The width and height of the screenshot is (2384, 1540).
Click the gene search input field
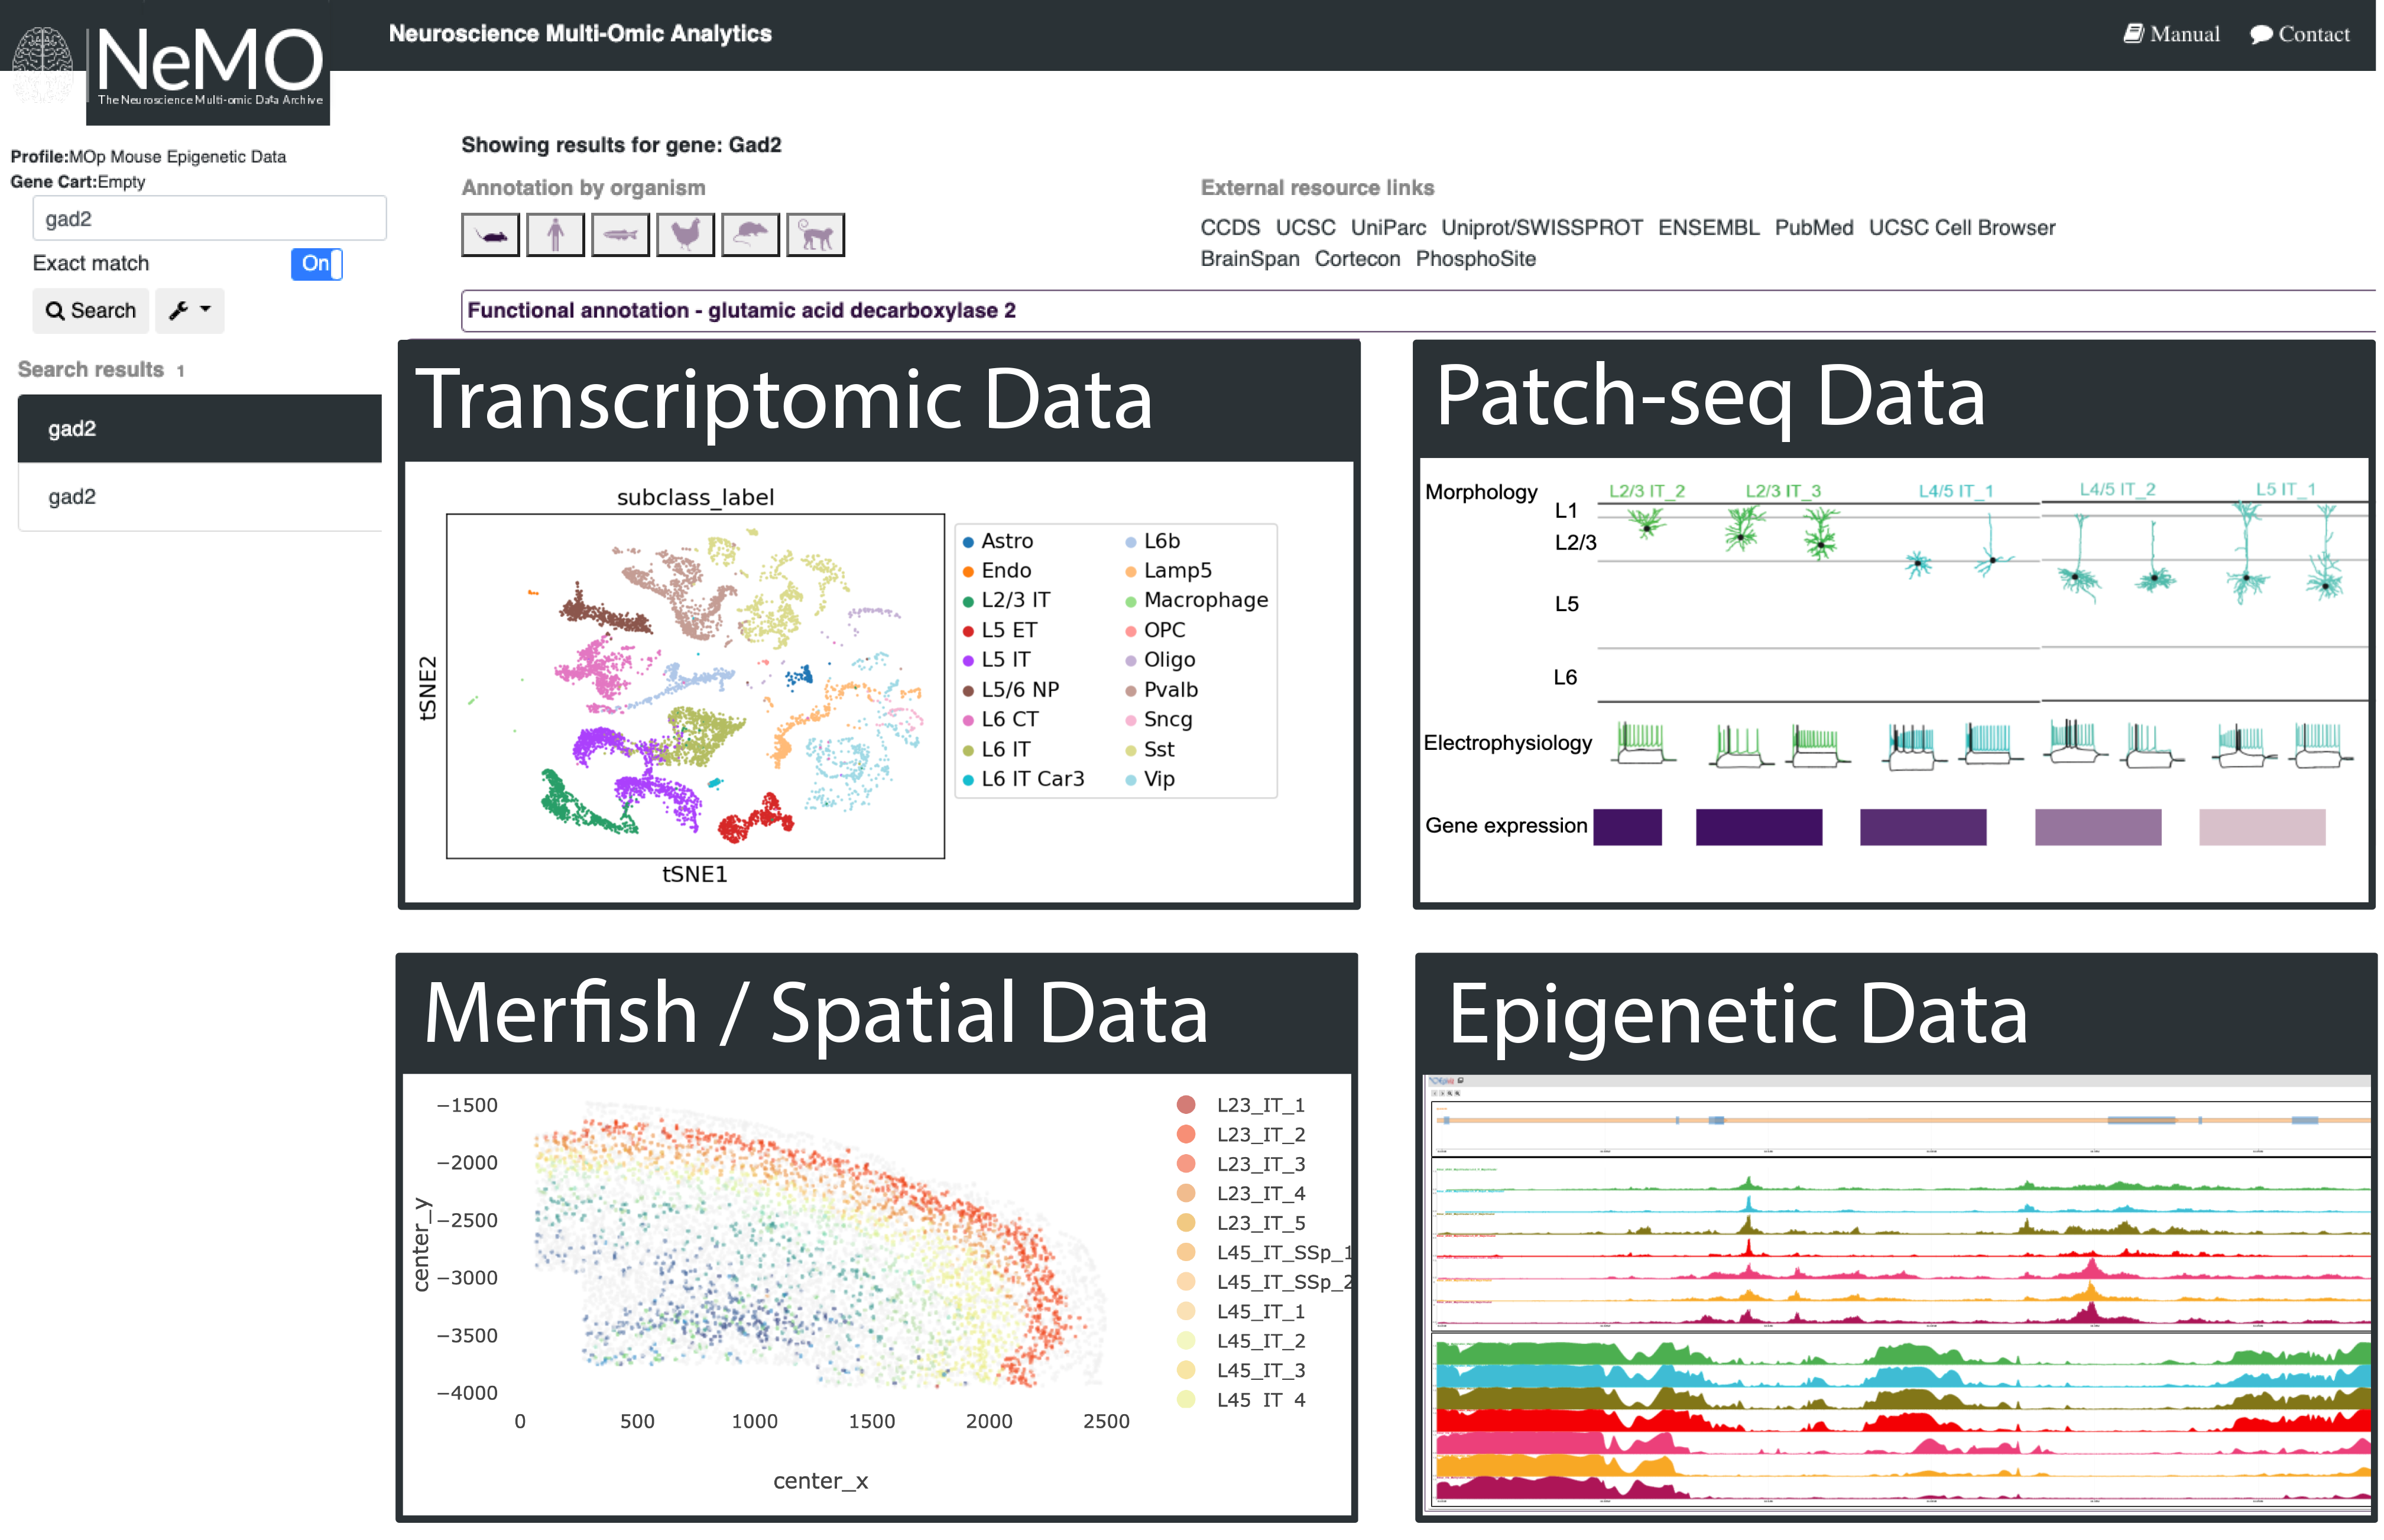tap(209, 219)
